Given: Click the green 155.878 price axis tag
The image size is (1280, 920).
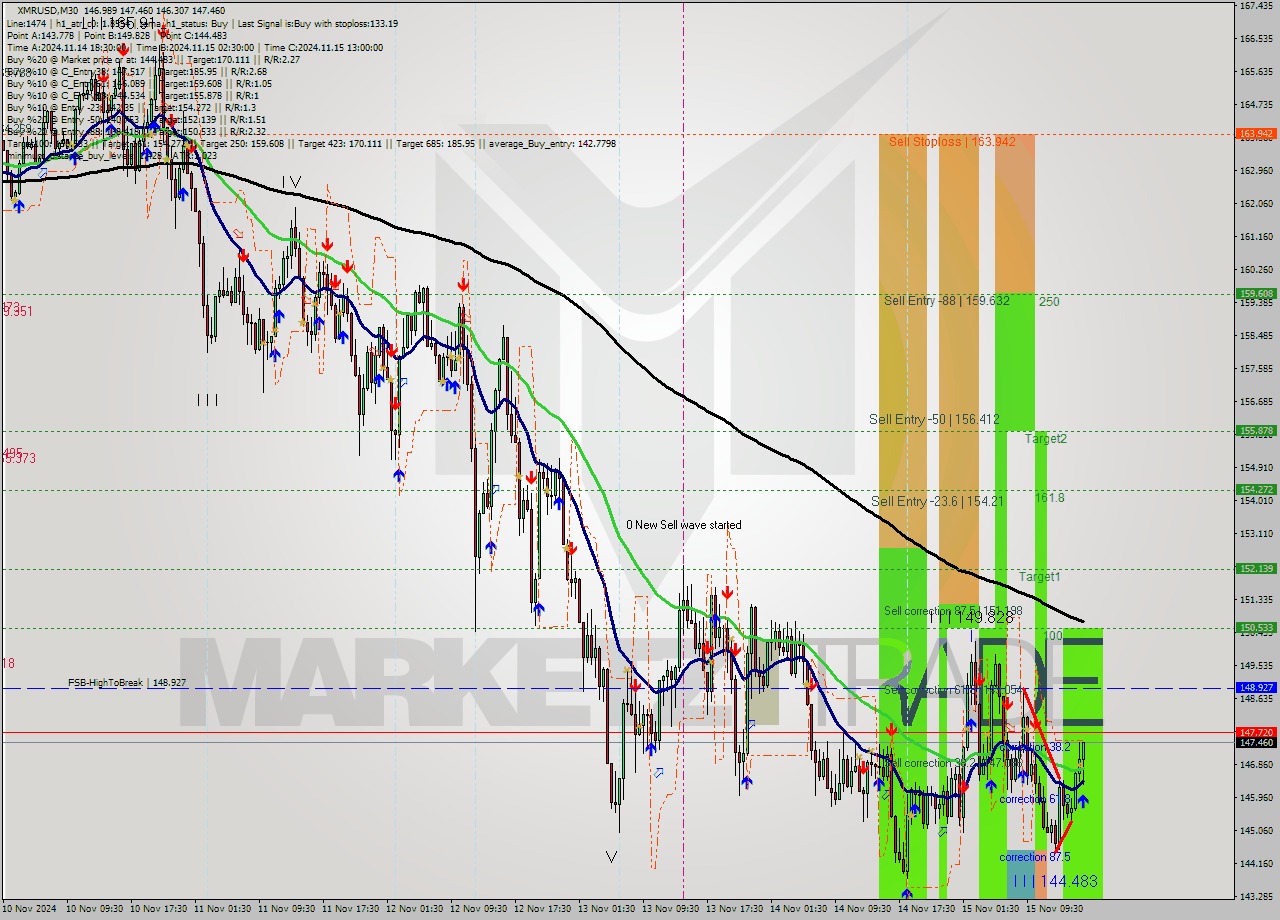Looking at the screenshot, I should tap(1255, 431).
